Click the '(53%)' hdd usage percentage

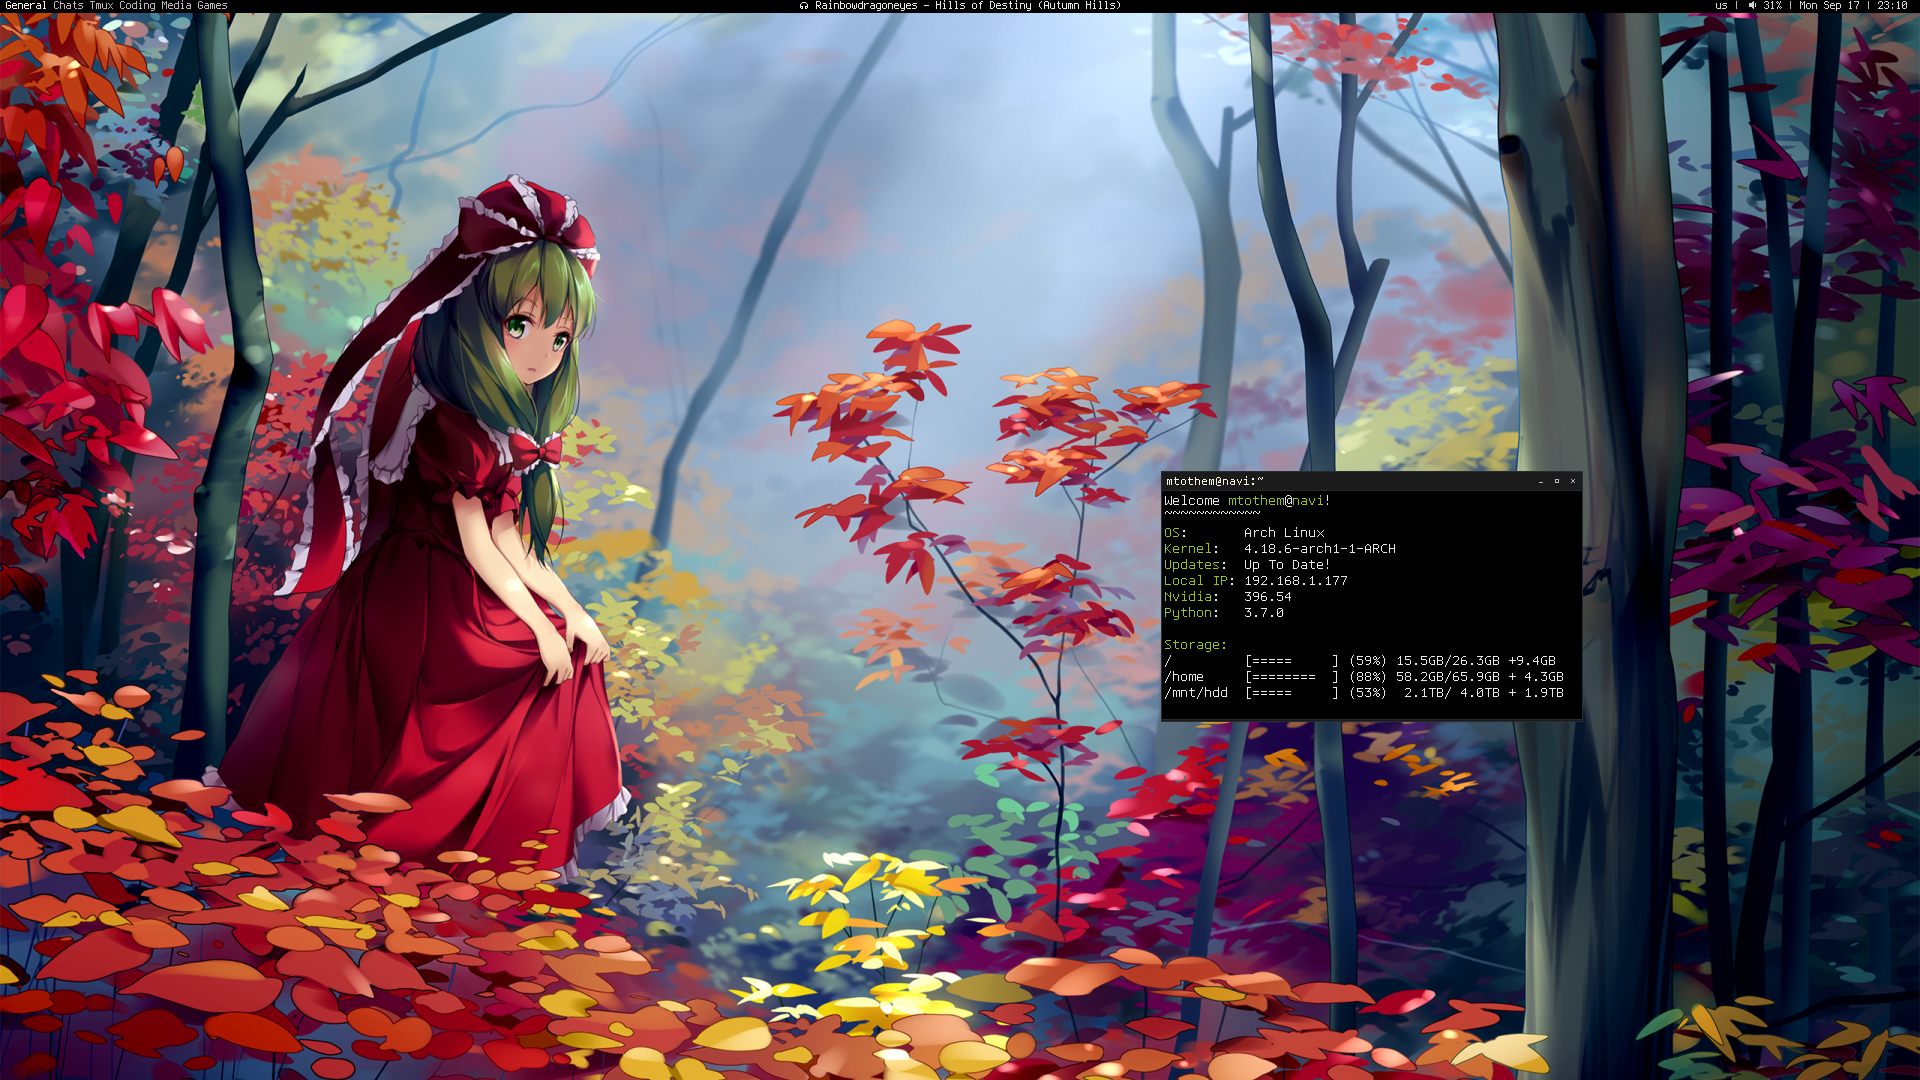click(1368, 693)
